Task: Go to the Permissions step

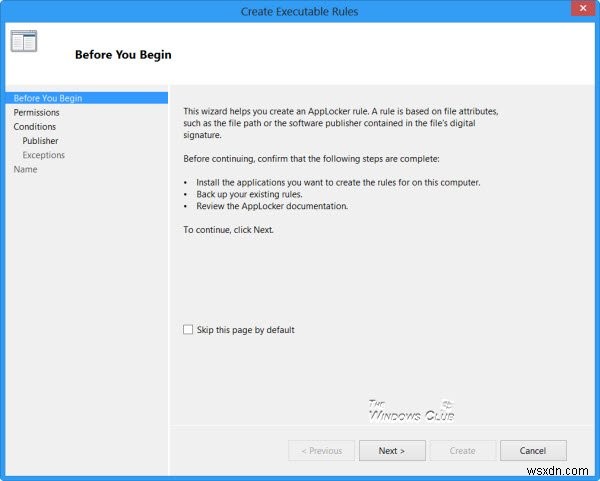Action: click(x=36, y=113)
